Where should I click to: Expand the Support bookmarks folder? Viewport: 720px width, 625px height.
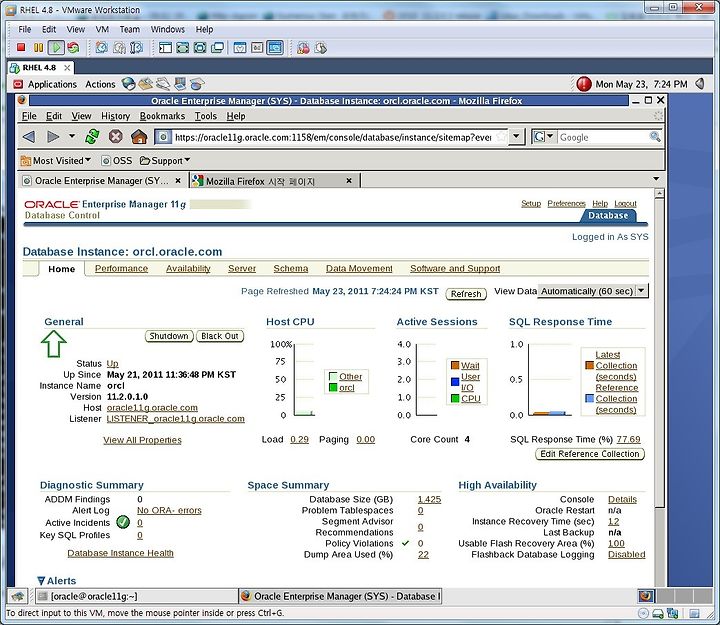pos(165,161)
